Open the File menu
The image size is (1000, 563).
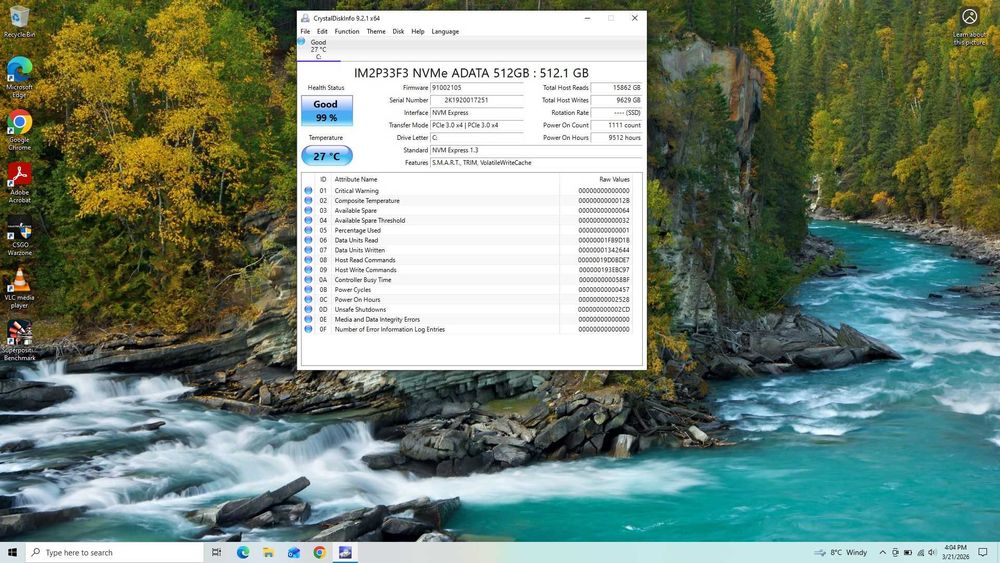click(305, 31)
